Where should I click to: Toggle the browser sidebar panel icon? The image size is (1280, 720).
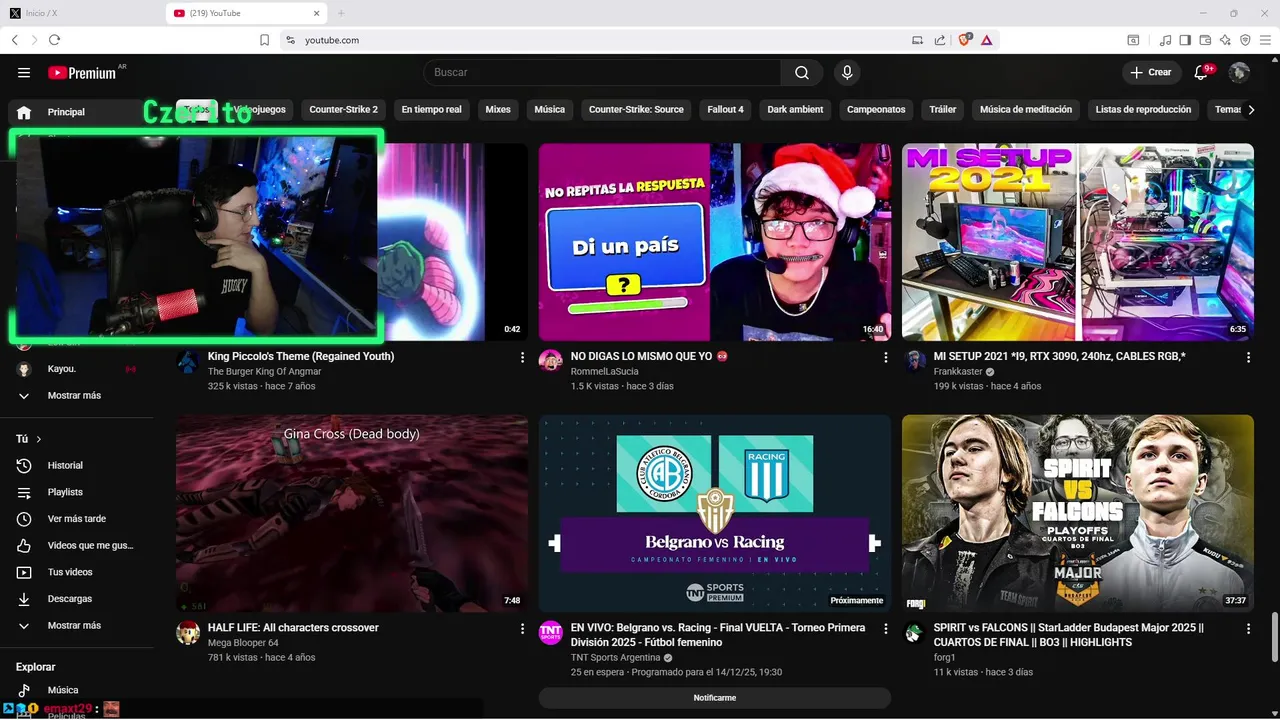(x=1185, y=40)
